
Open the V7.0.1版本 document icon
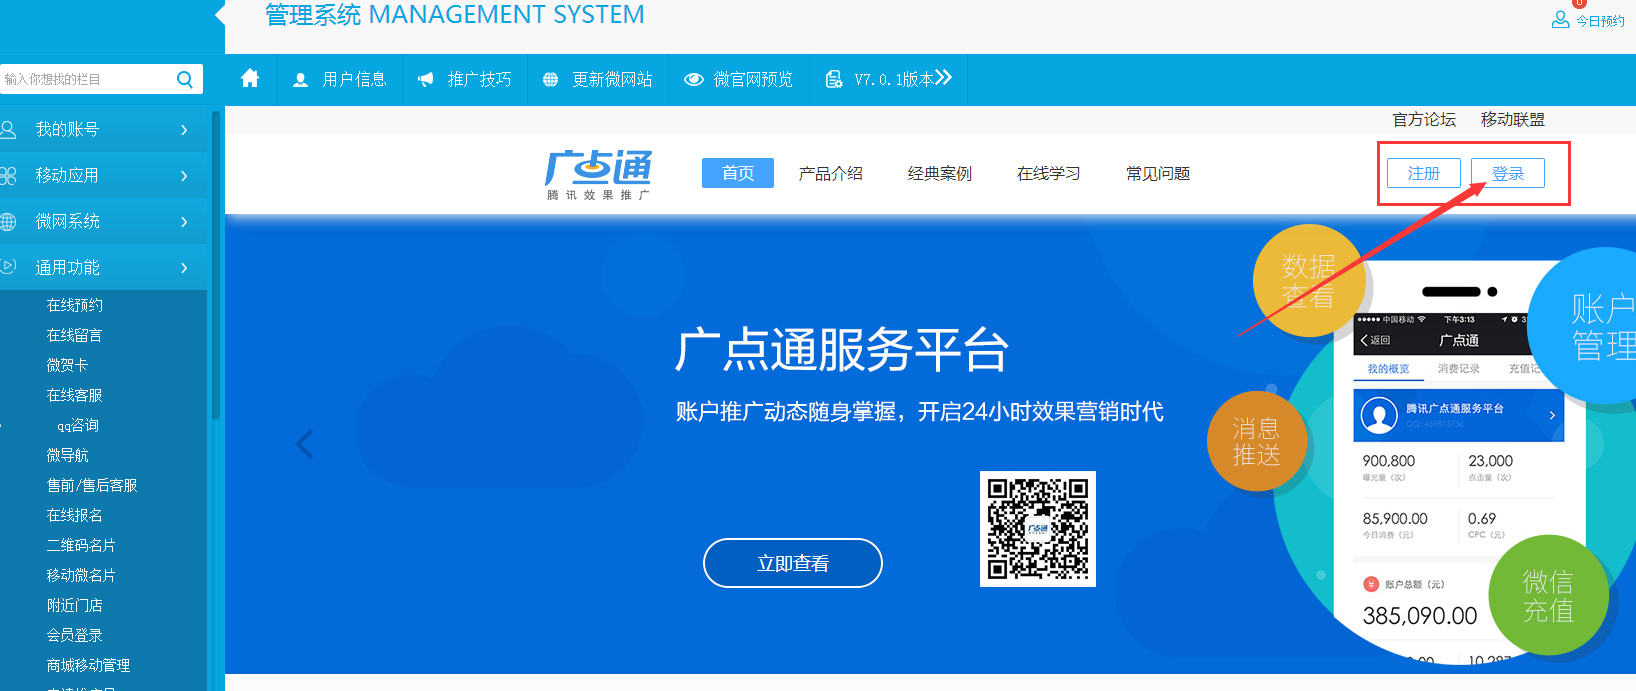click(834, 80)
